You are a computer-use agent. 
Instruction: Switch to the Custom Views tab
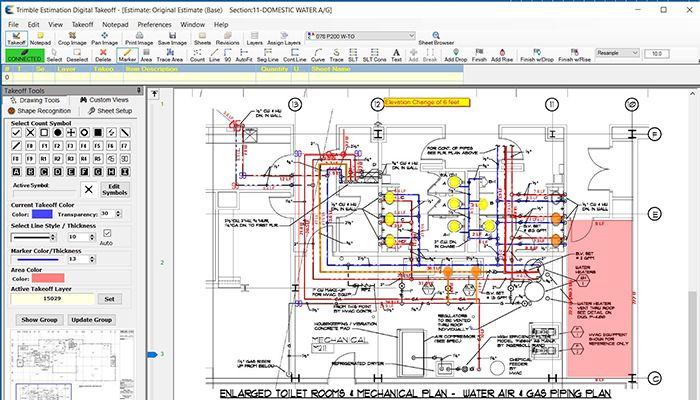(x=104, y=100)
